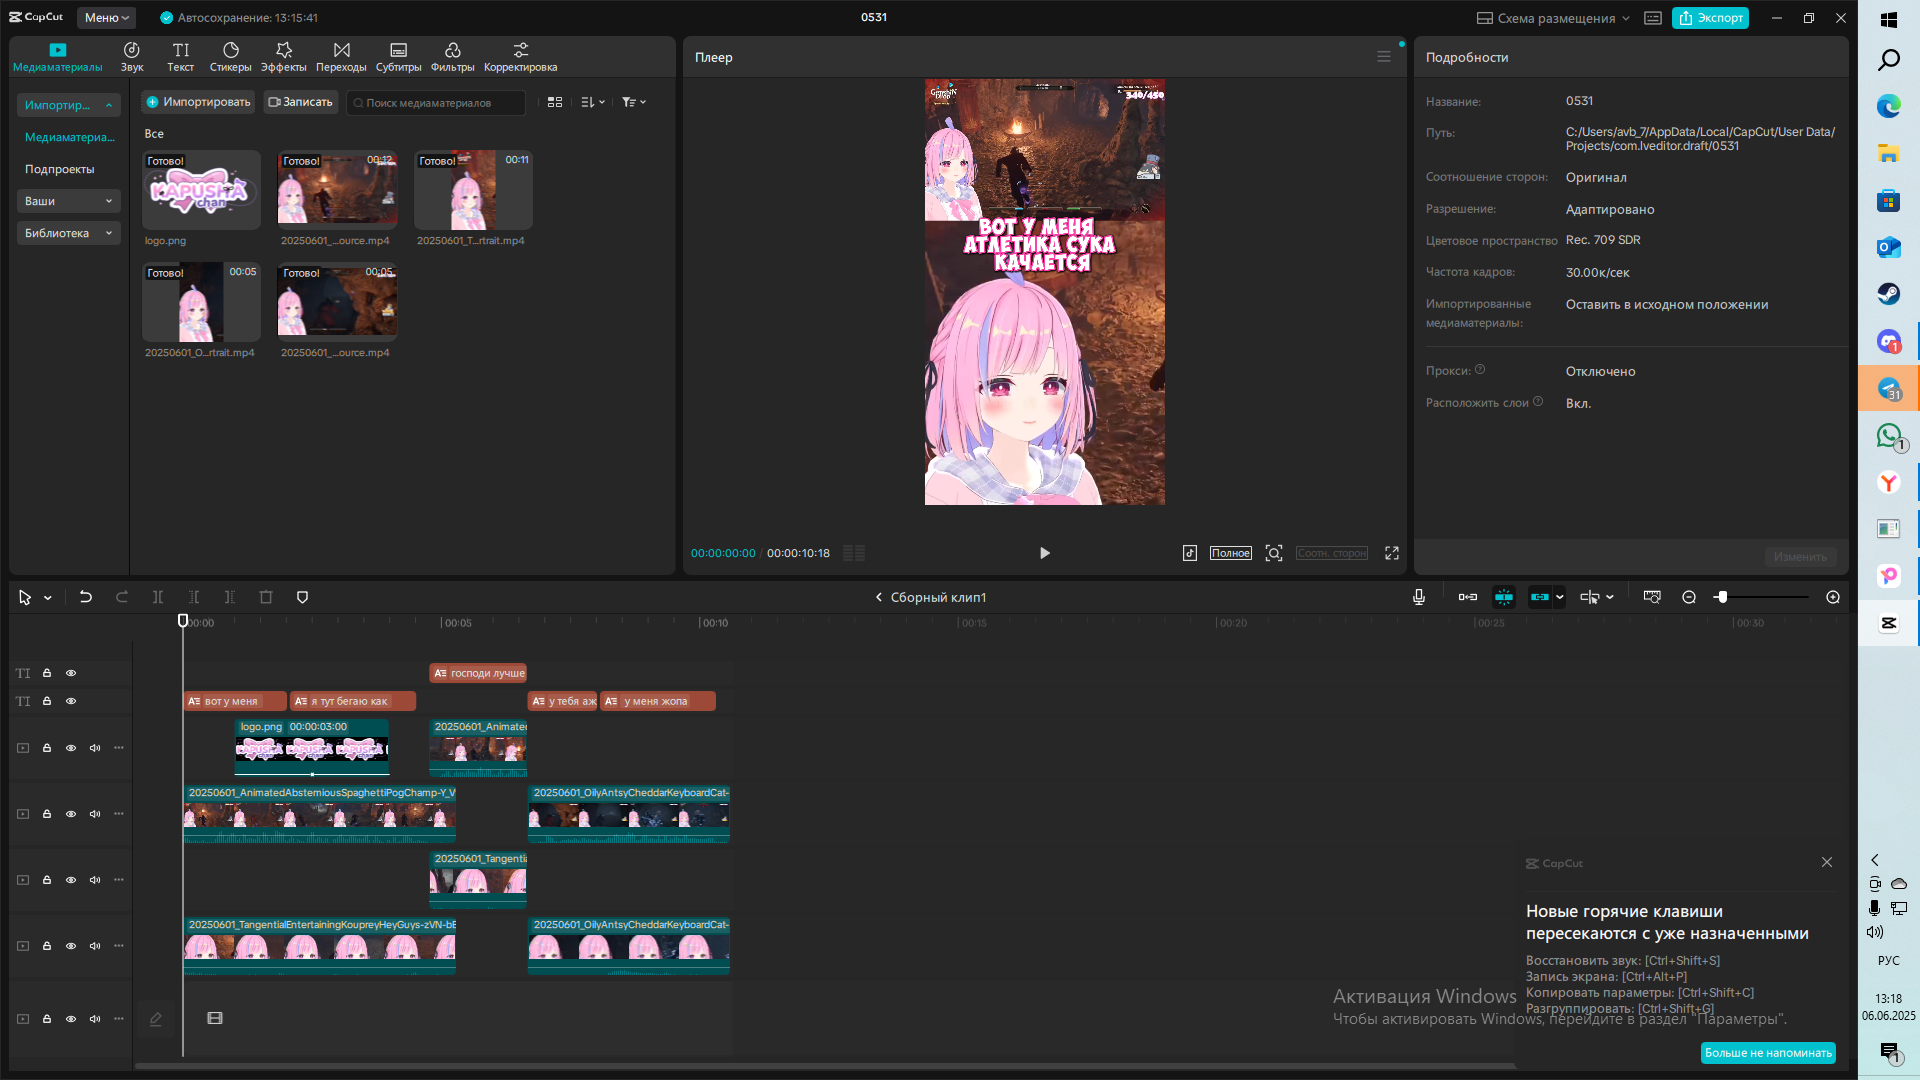Open the Корректировка adjustment icon
Viewport: 1920px width, 1080px height.
click(x=520, y=50)
